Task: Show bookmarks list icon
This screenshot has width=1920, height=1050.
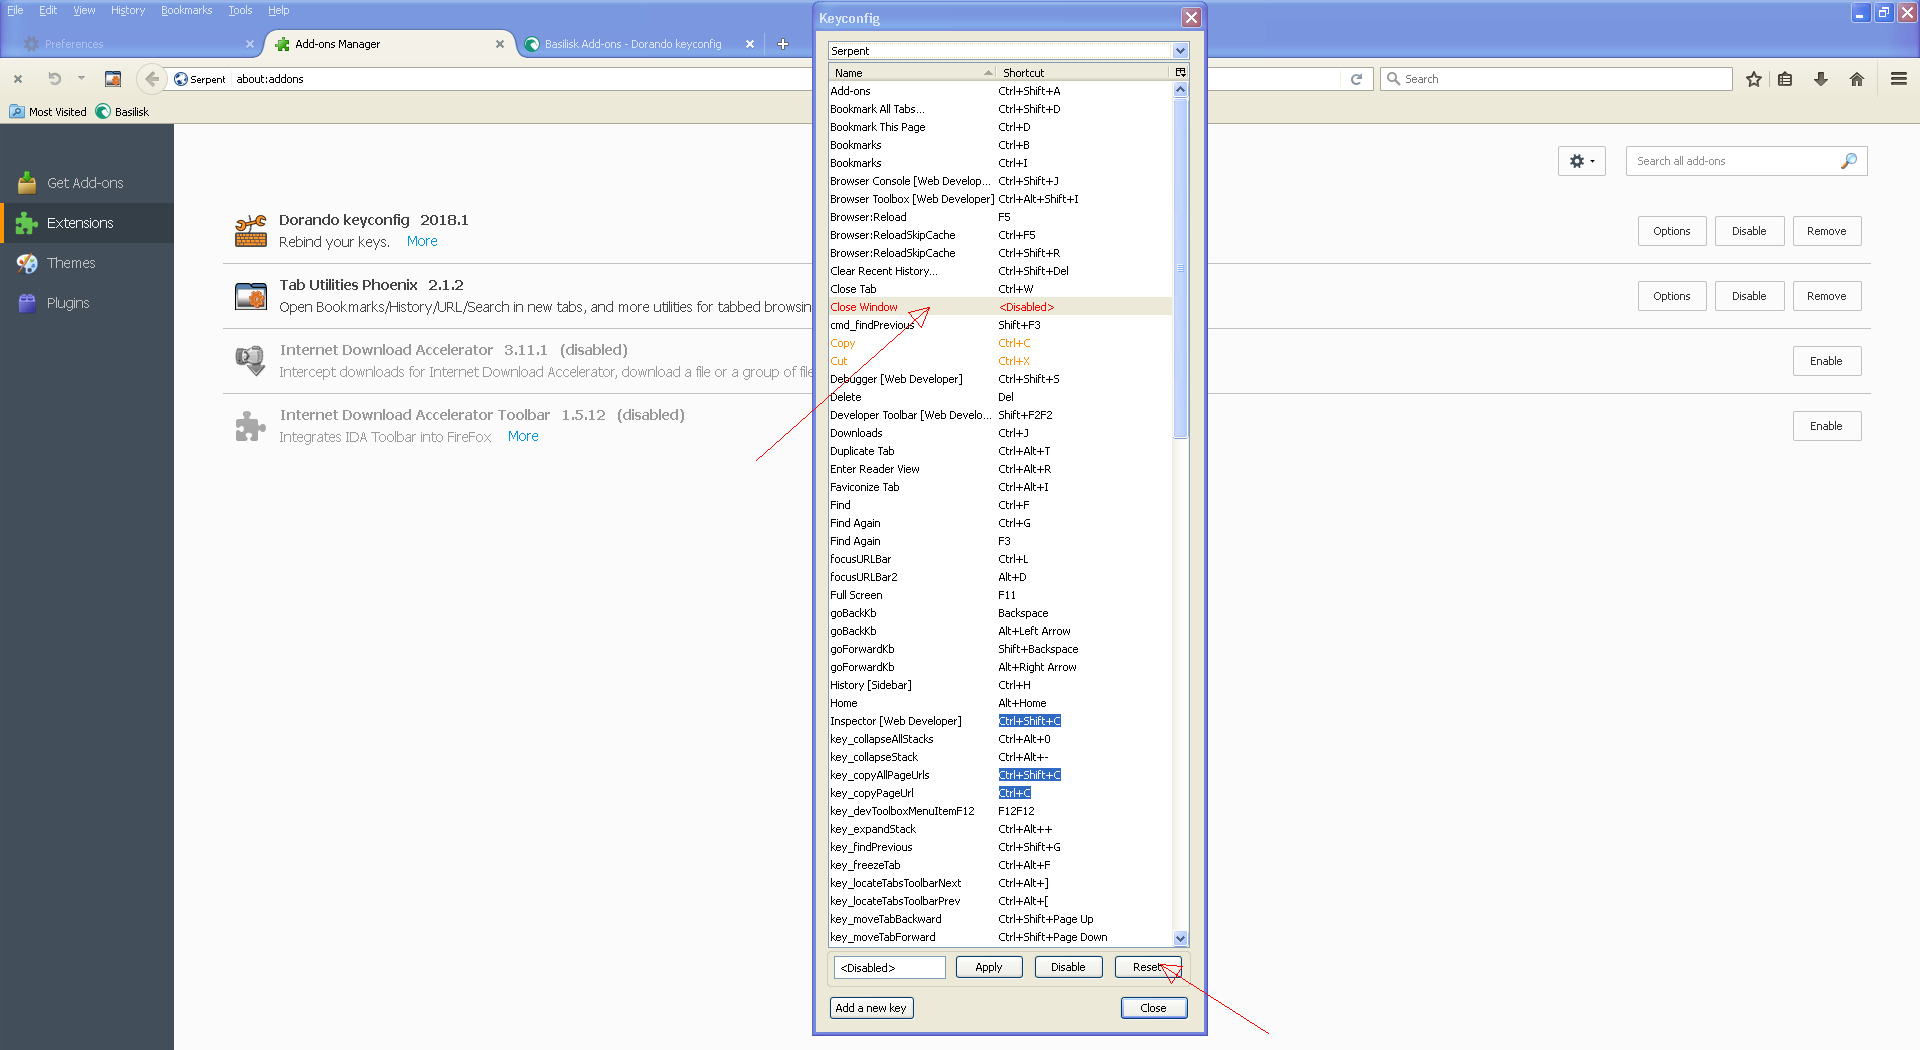Action: 1785,79
